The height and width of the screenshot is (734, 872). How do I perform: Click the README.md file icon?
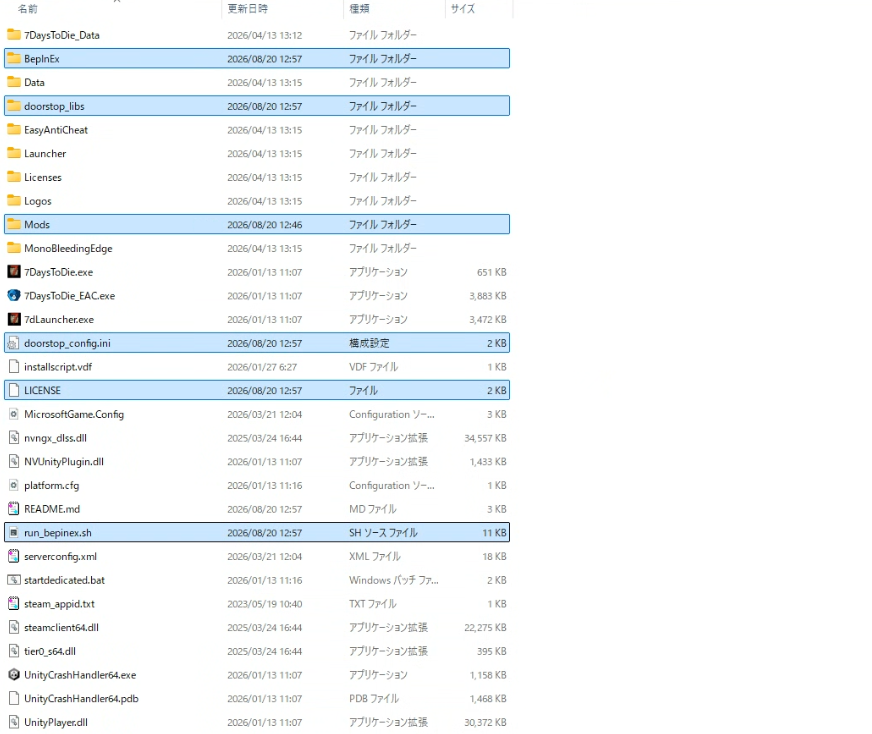(x=14, y=509)
